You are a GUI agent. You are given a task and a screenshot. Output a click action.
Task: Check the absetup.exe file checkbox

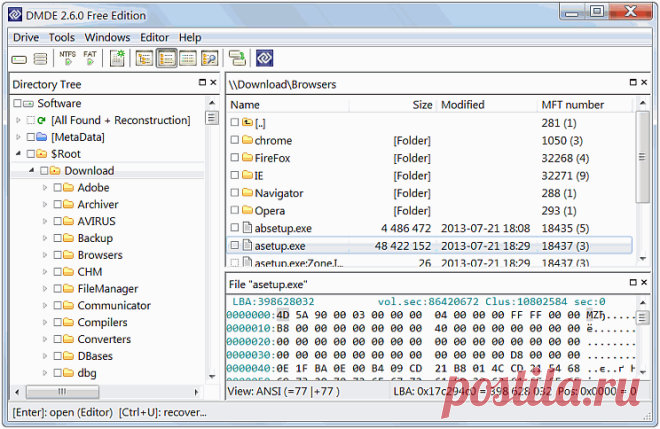pos(235,228)
